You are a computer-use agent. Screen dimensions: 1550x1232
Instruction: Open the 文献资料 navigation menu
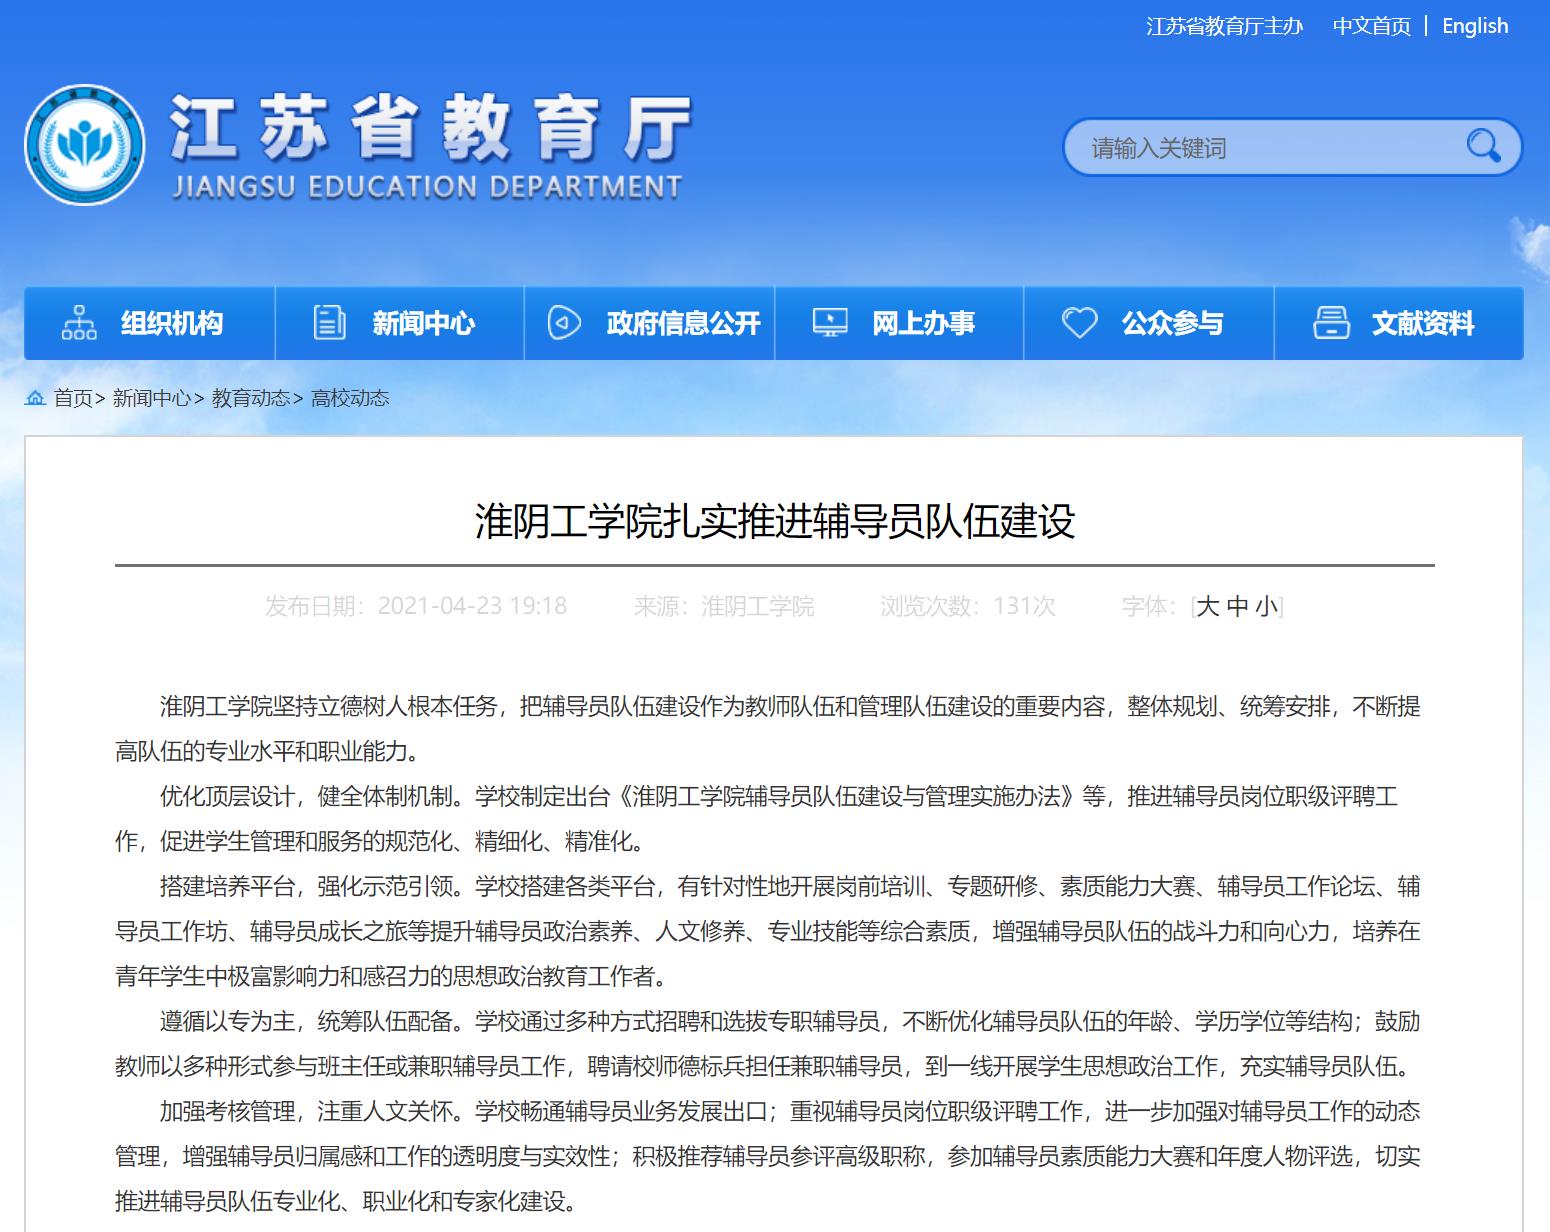click(1423, 323)
